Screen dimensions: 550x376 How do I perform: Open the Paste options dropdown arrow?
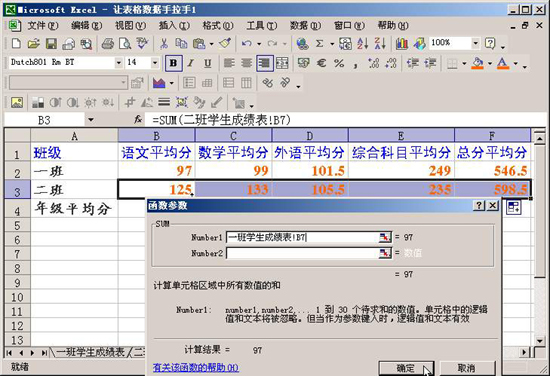click(211, 44)
